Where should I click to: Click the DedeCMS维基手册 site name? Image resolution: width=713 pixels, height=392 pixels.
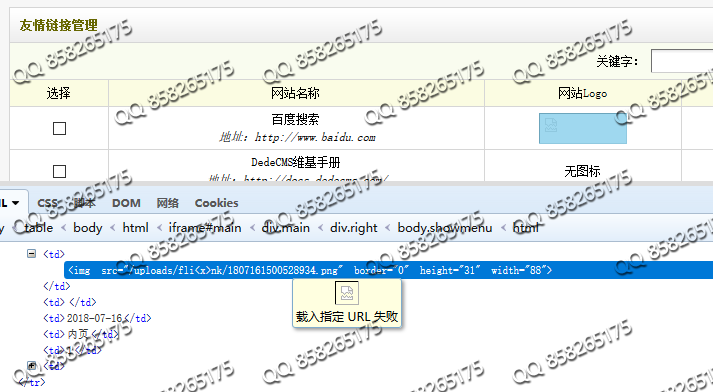click(x=296, y=162)
